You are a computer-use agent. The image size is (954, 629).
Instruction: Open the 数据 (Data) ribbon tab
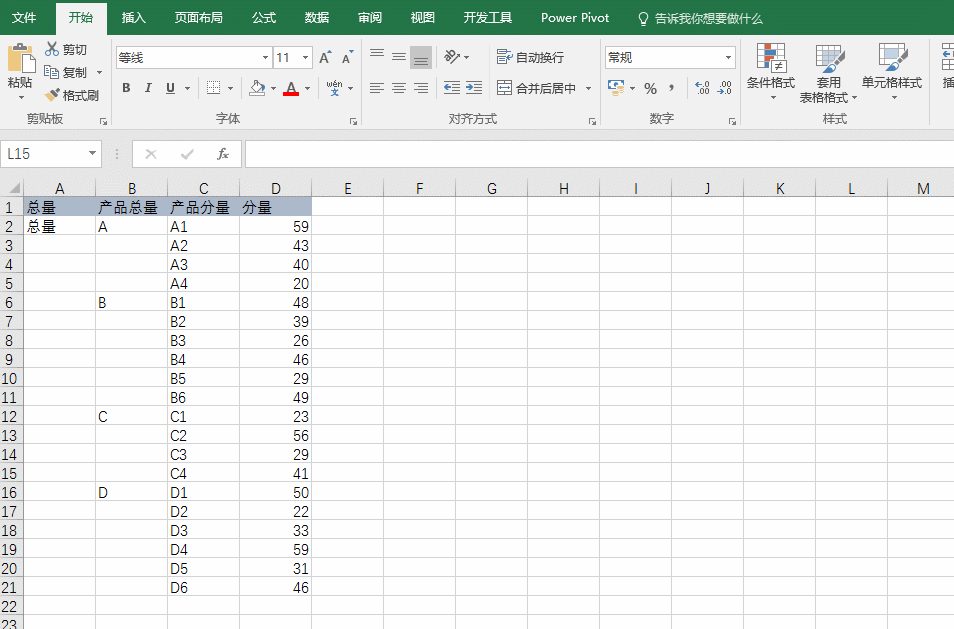pyautogui.click(x=317, y=18)
